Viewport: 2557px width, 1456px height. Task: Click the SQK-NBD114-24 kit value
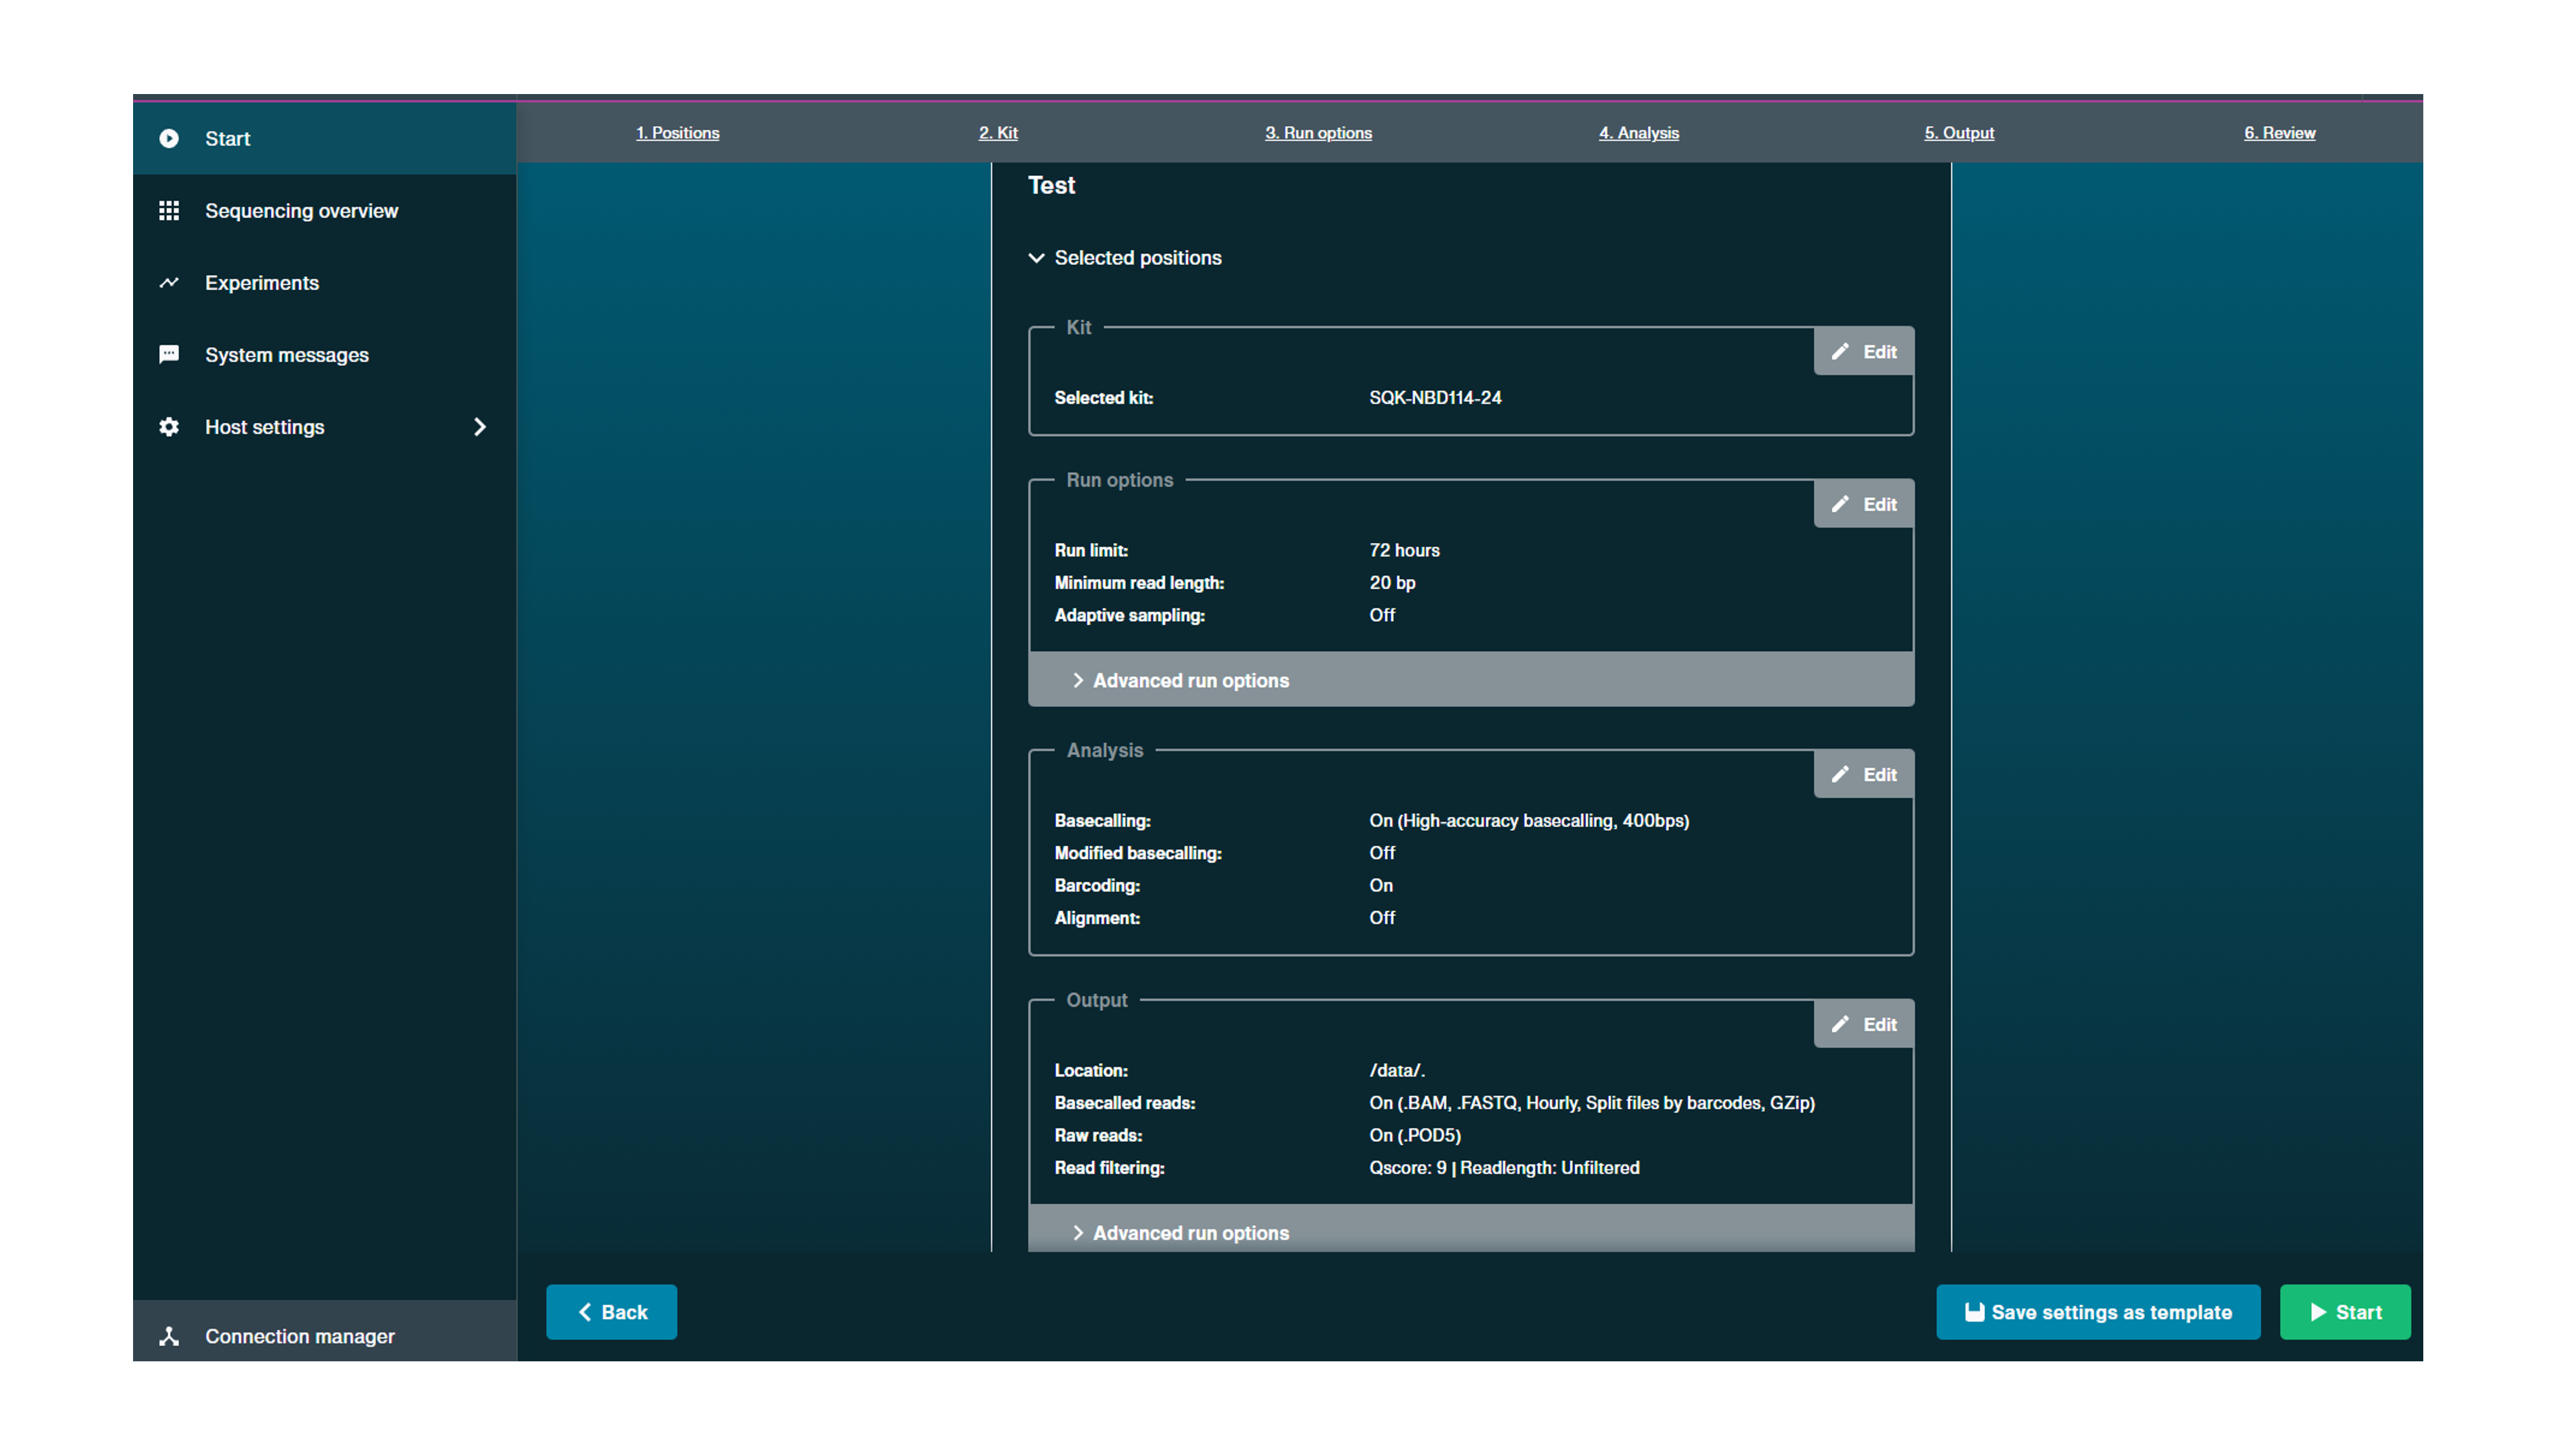1435,398
